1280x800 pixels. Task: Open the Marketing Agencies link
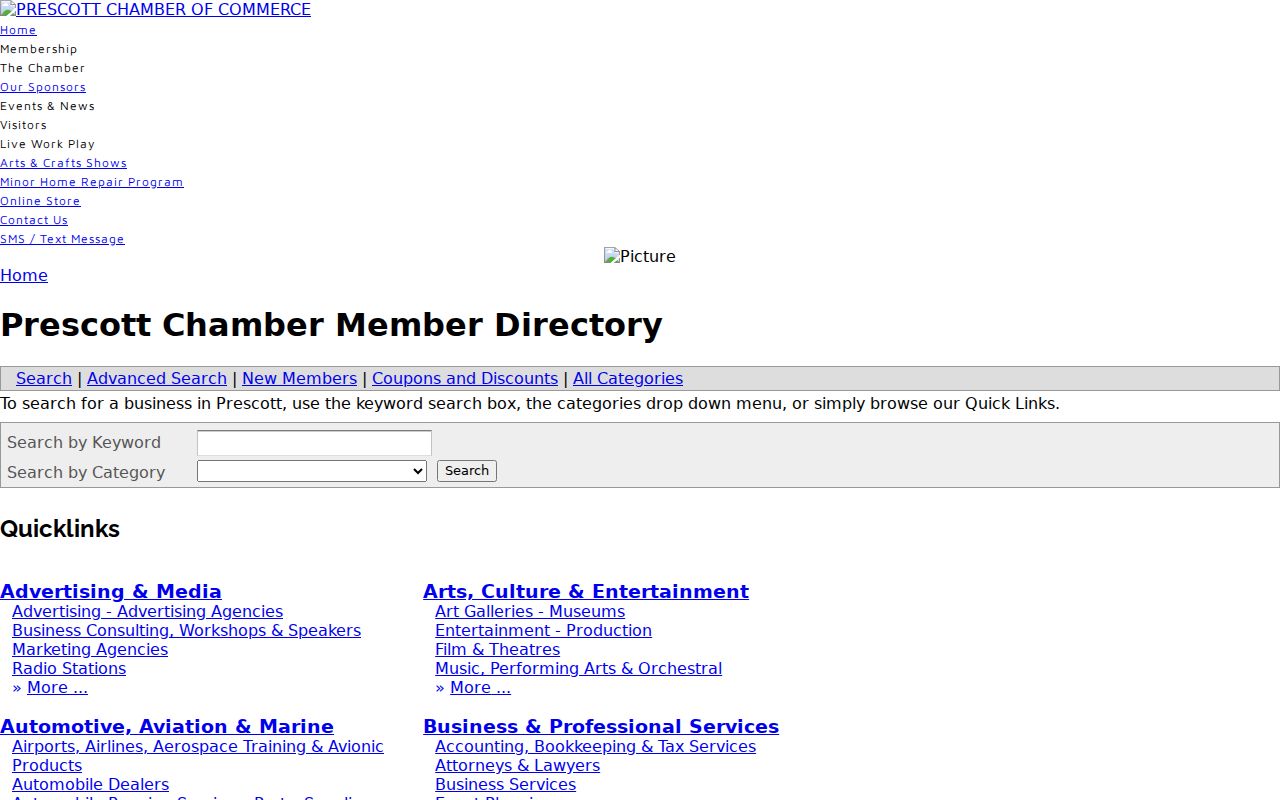90,650
